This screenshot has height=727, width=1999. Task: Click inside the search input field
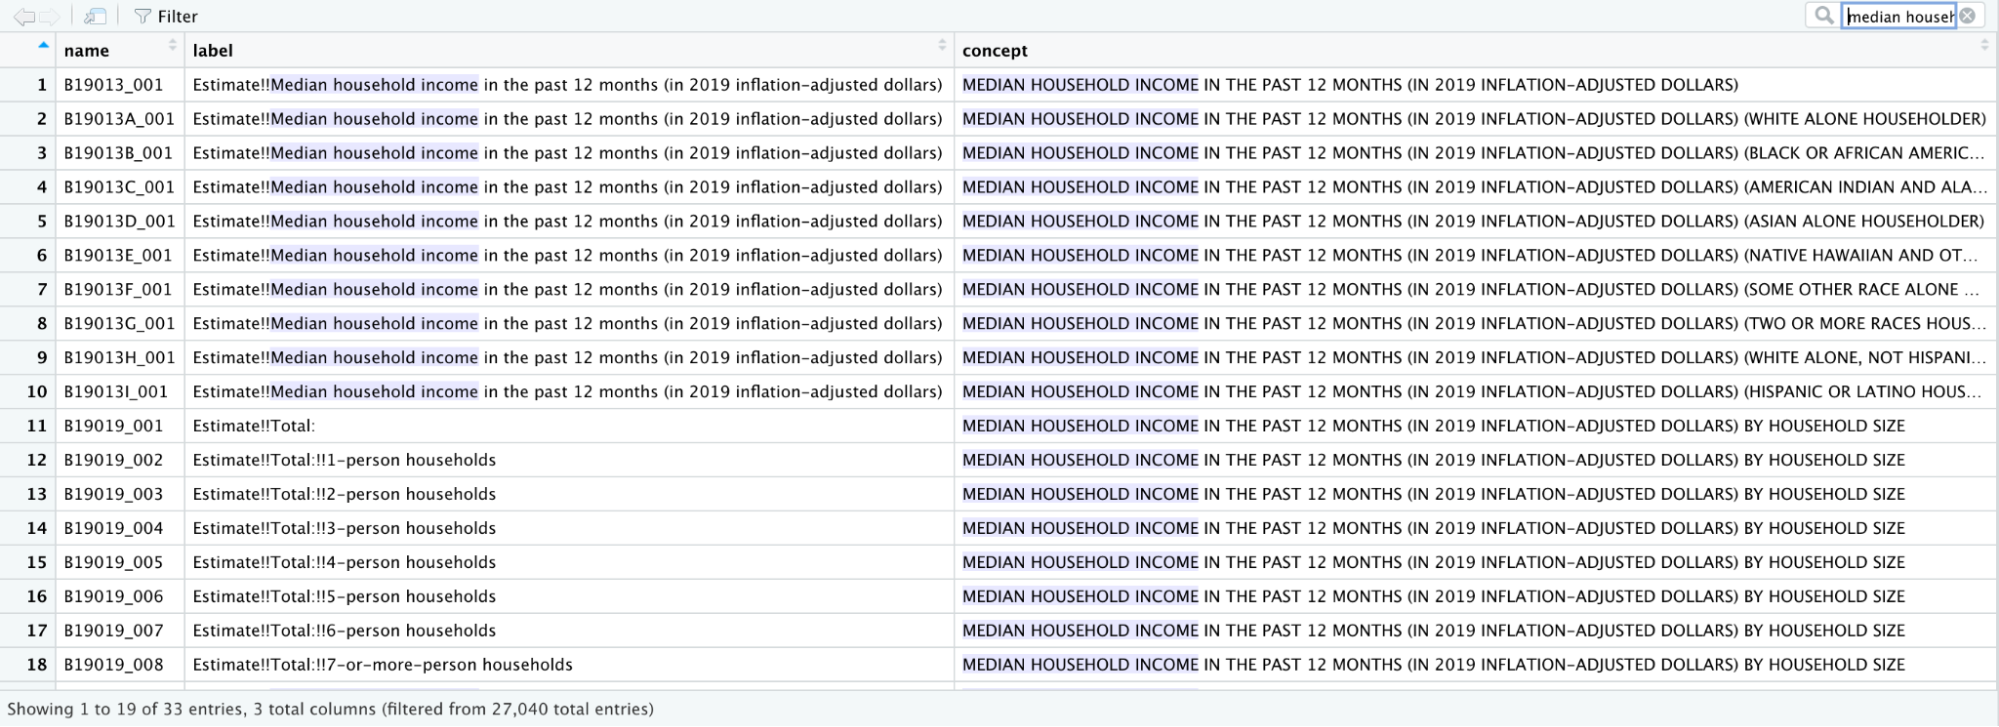click(1898, 16)
